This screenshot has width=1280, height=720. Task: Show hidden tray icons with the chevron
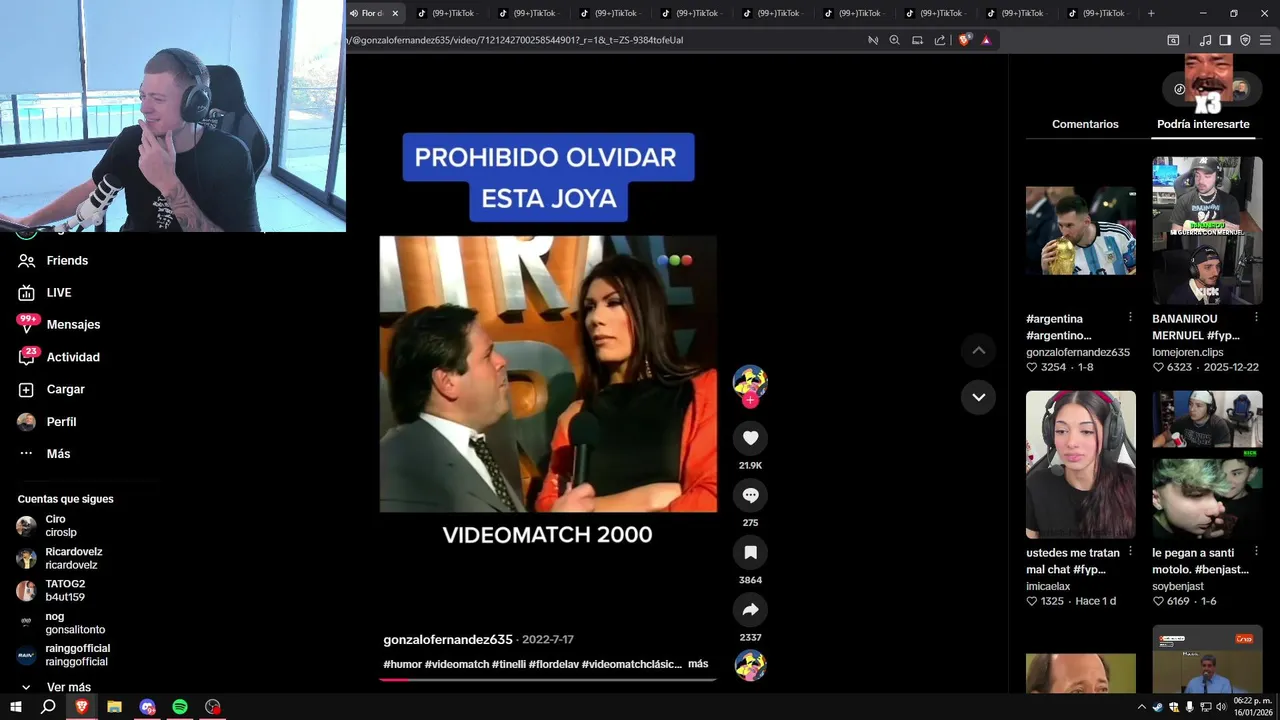pos(1142,707)
